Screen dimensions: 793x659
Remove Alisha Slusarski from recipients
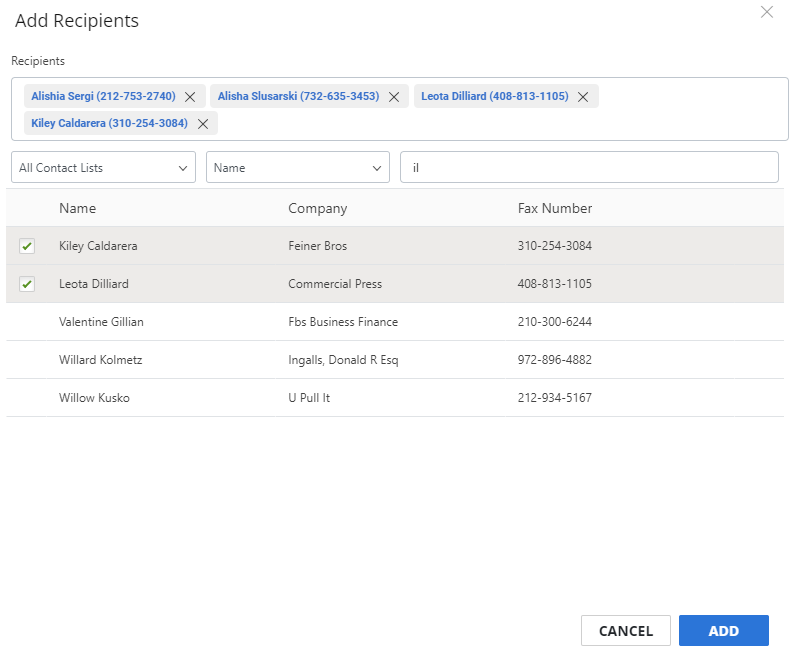click(394, 97)
